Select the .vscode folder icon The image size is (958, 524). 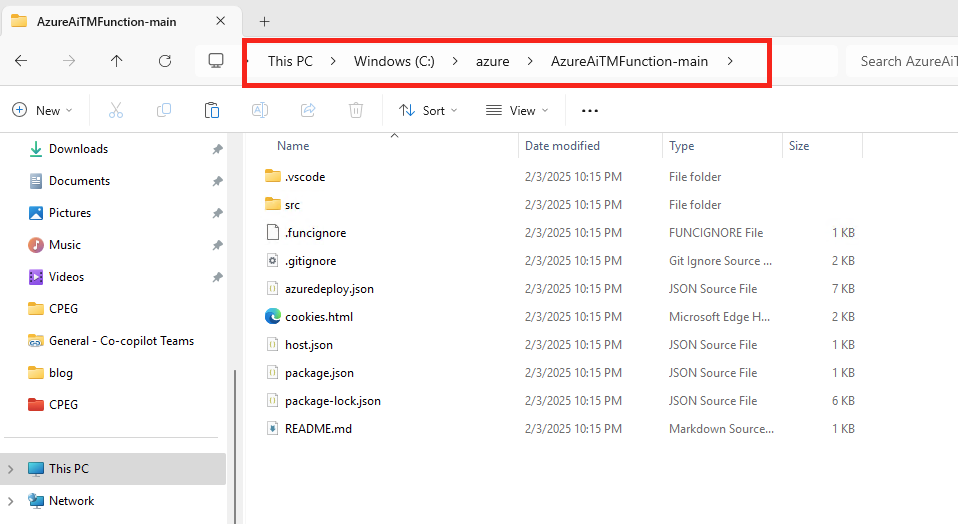pos(272,176)
